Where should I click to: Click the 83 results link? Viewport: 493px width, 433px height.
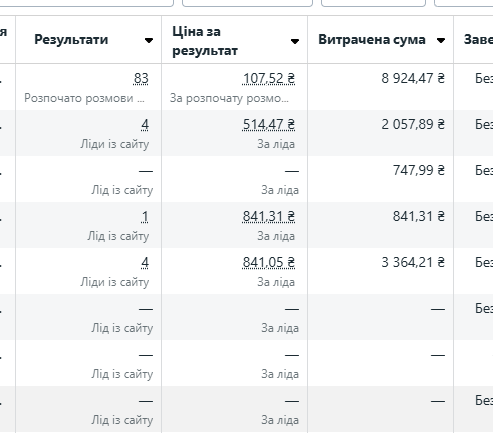(141, 79)
